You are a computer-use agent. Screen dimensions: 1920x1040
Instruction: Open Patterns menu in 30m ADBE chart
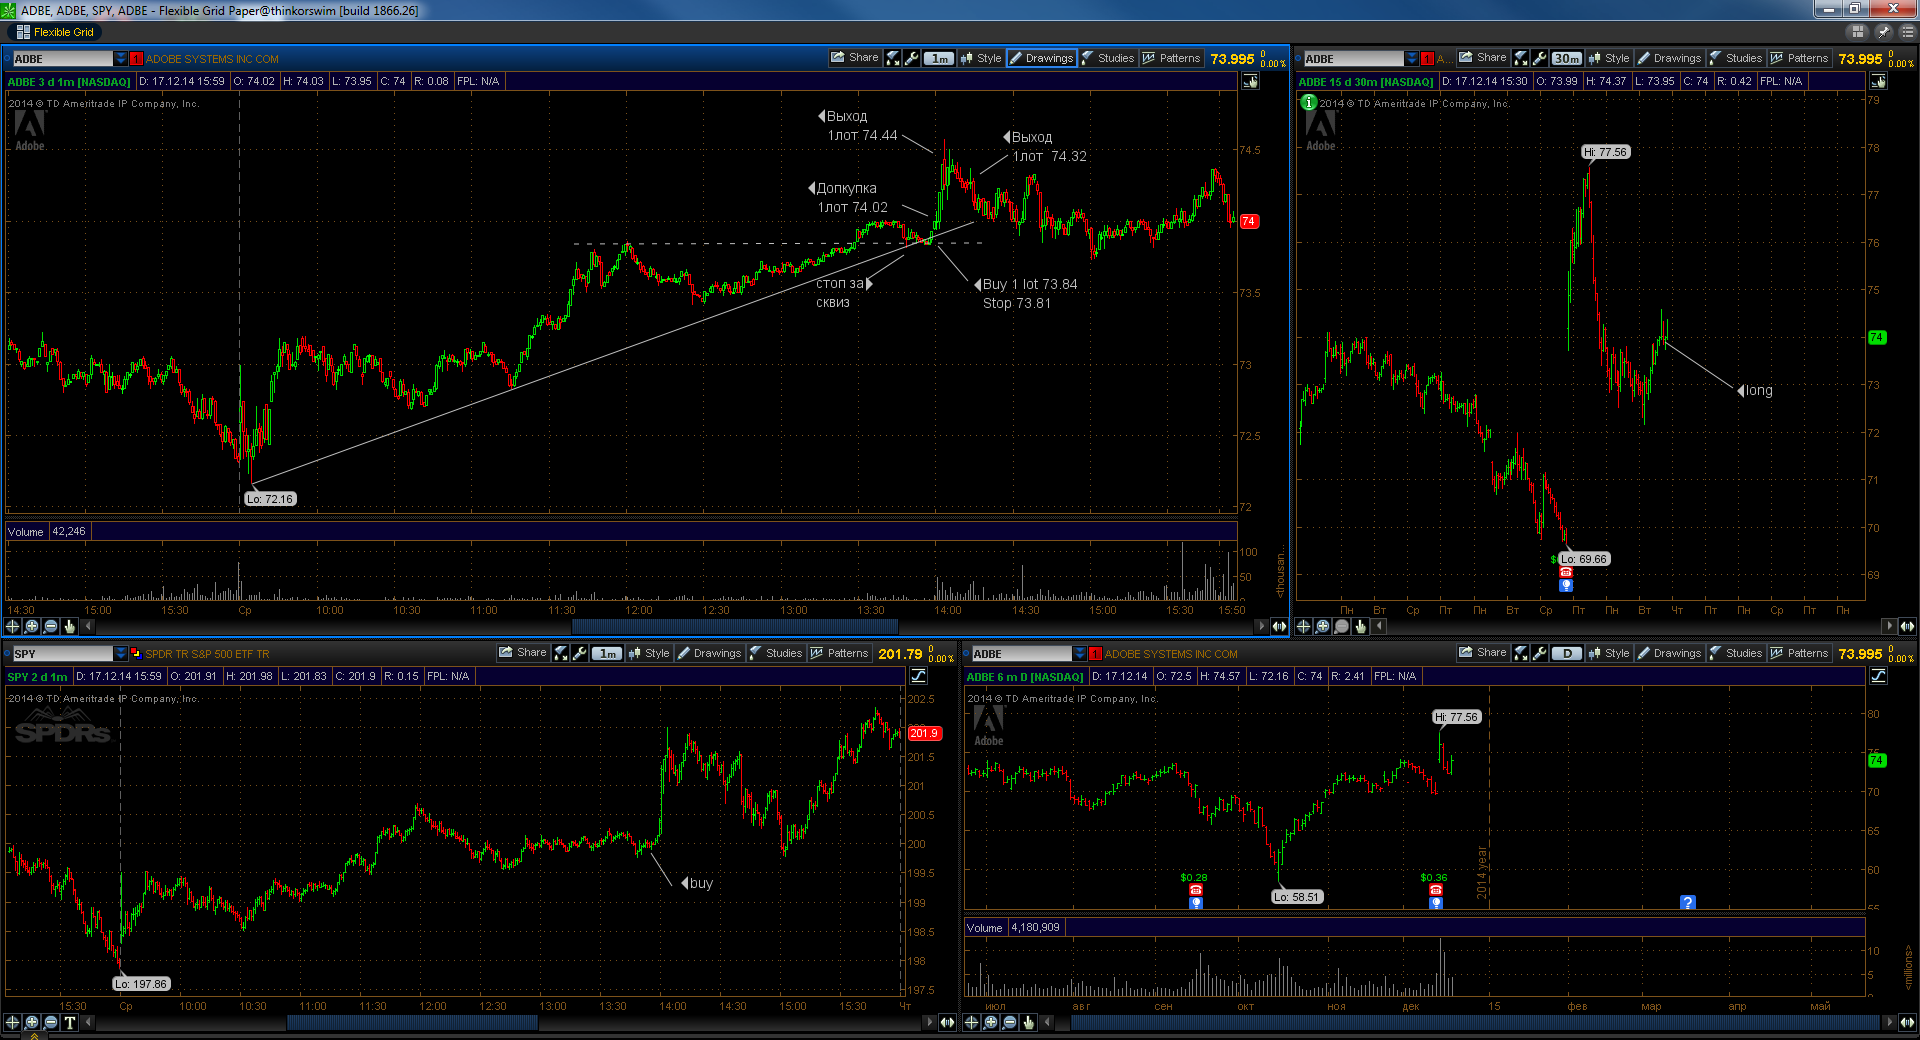1799,58
